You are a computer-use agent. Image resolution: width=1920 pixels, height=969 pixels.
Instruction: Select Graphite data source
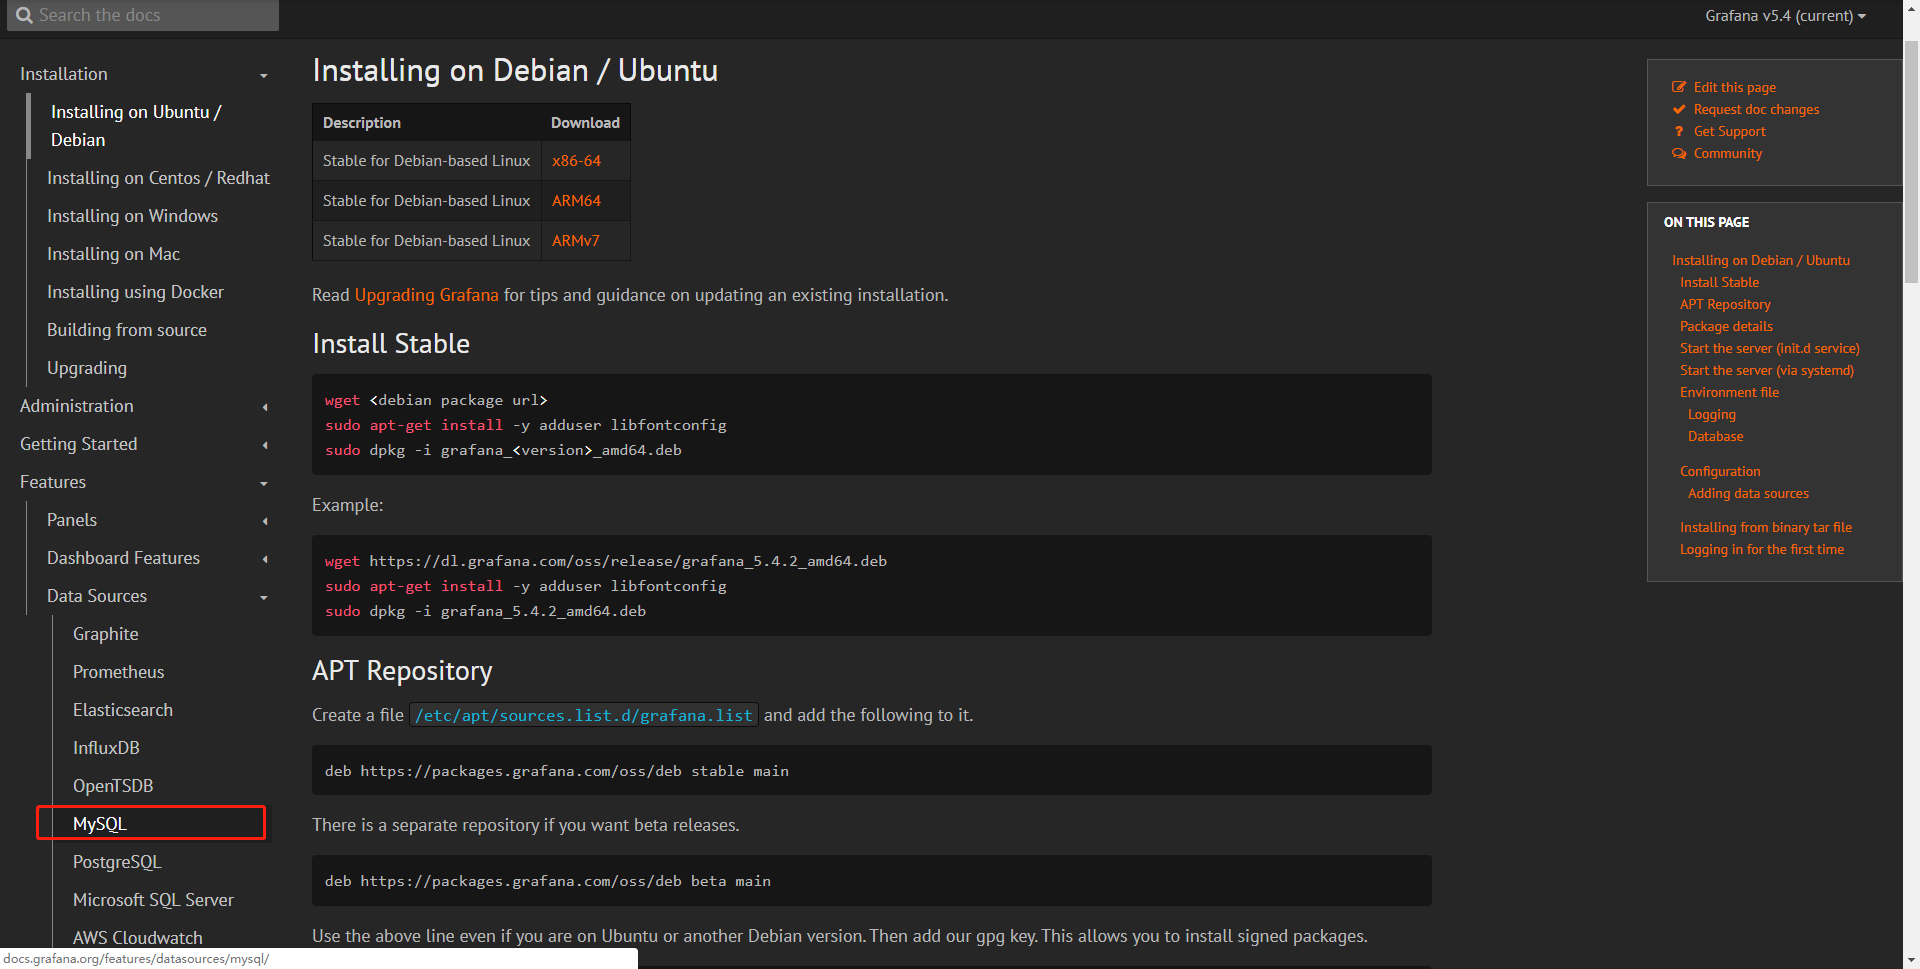(x=106, y=634)
